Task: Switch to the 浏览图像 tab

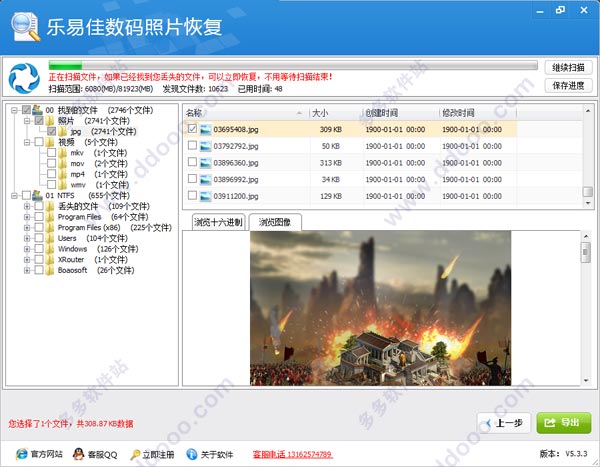Action: [275, 222]
